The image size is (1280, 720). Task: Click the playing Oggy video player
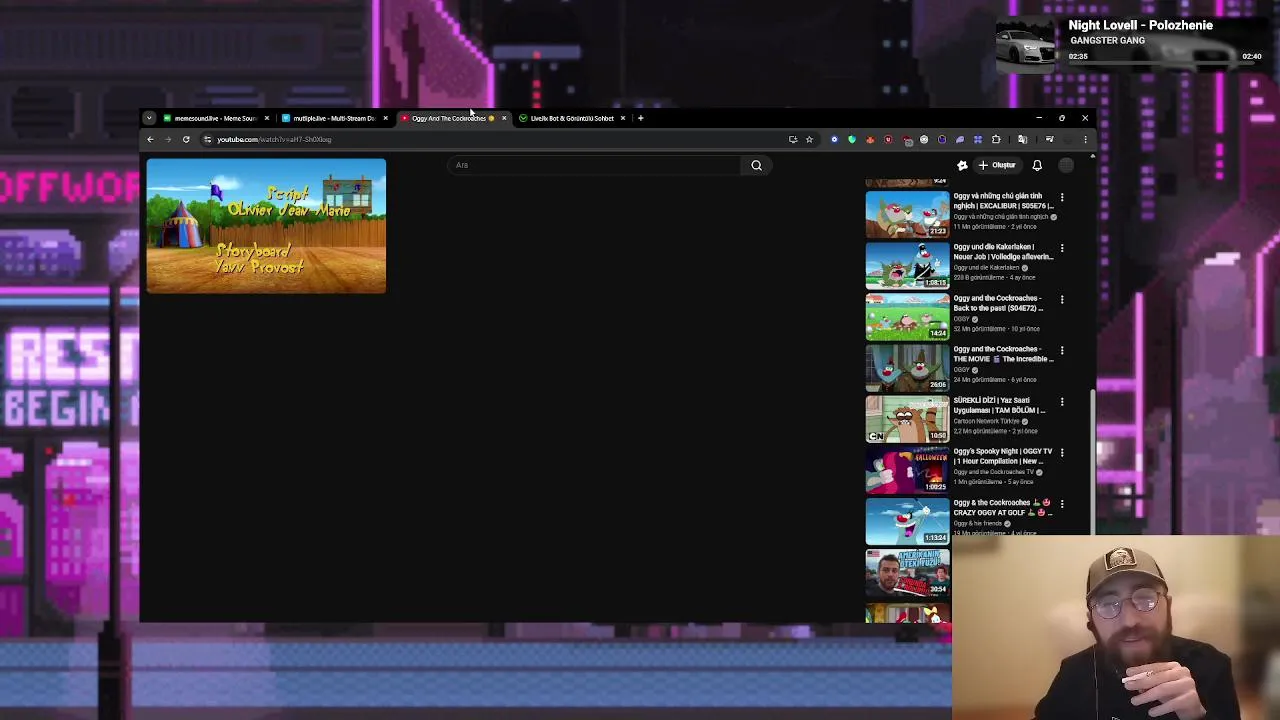[x=266, y=226]
